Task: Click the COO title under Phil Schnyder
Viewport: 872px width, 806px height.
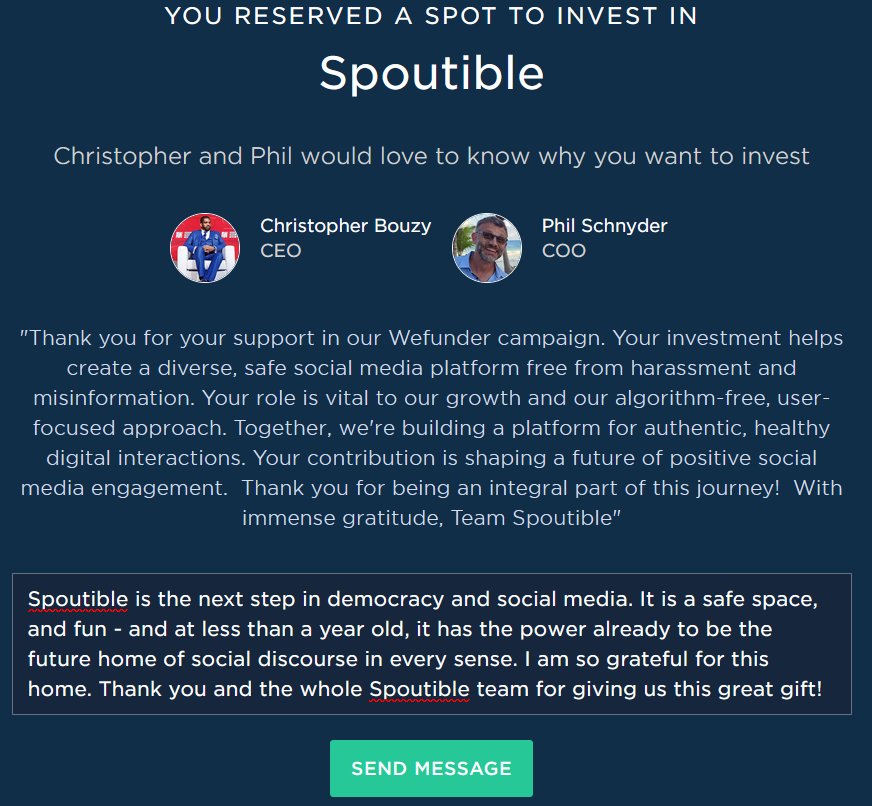Action: [564, 251]
